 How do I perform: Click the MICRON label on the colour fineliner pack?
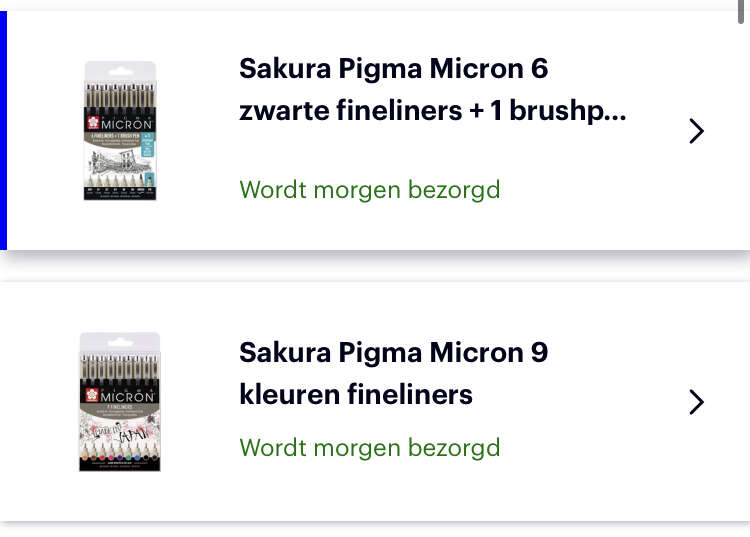(x=127, y=397)
